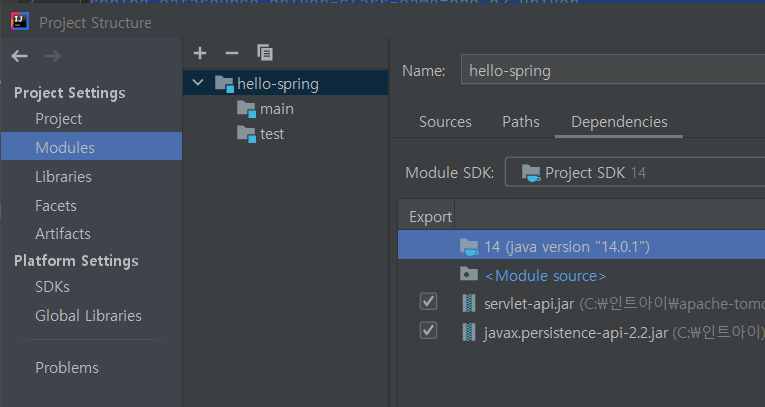Open Artifacts settings section
The width and height of the screenshot is (765, 407).
point(63,234)
